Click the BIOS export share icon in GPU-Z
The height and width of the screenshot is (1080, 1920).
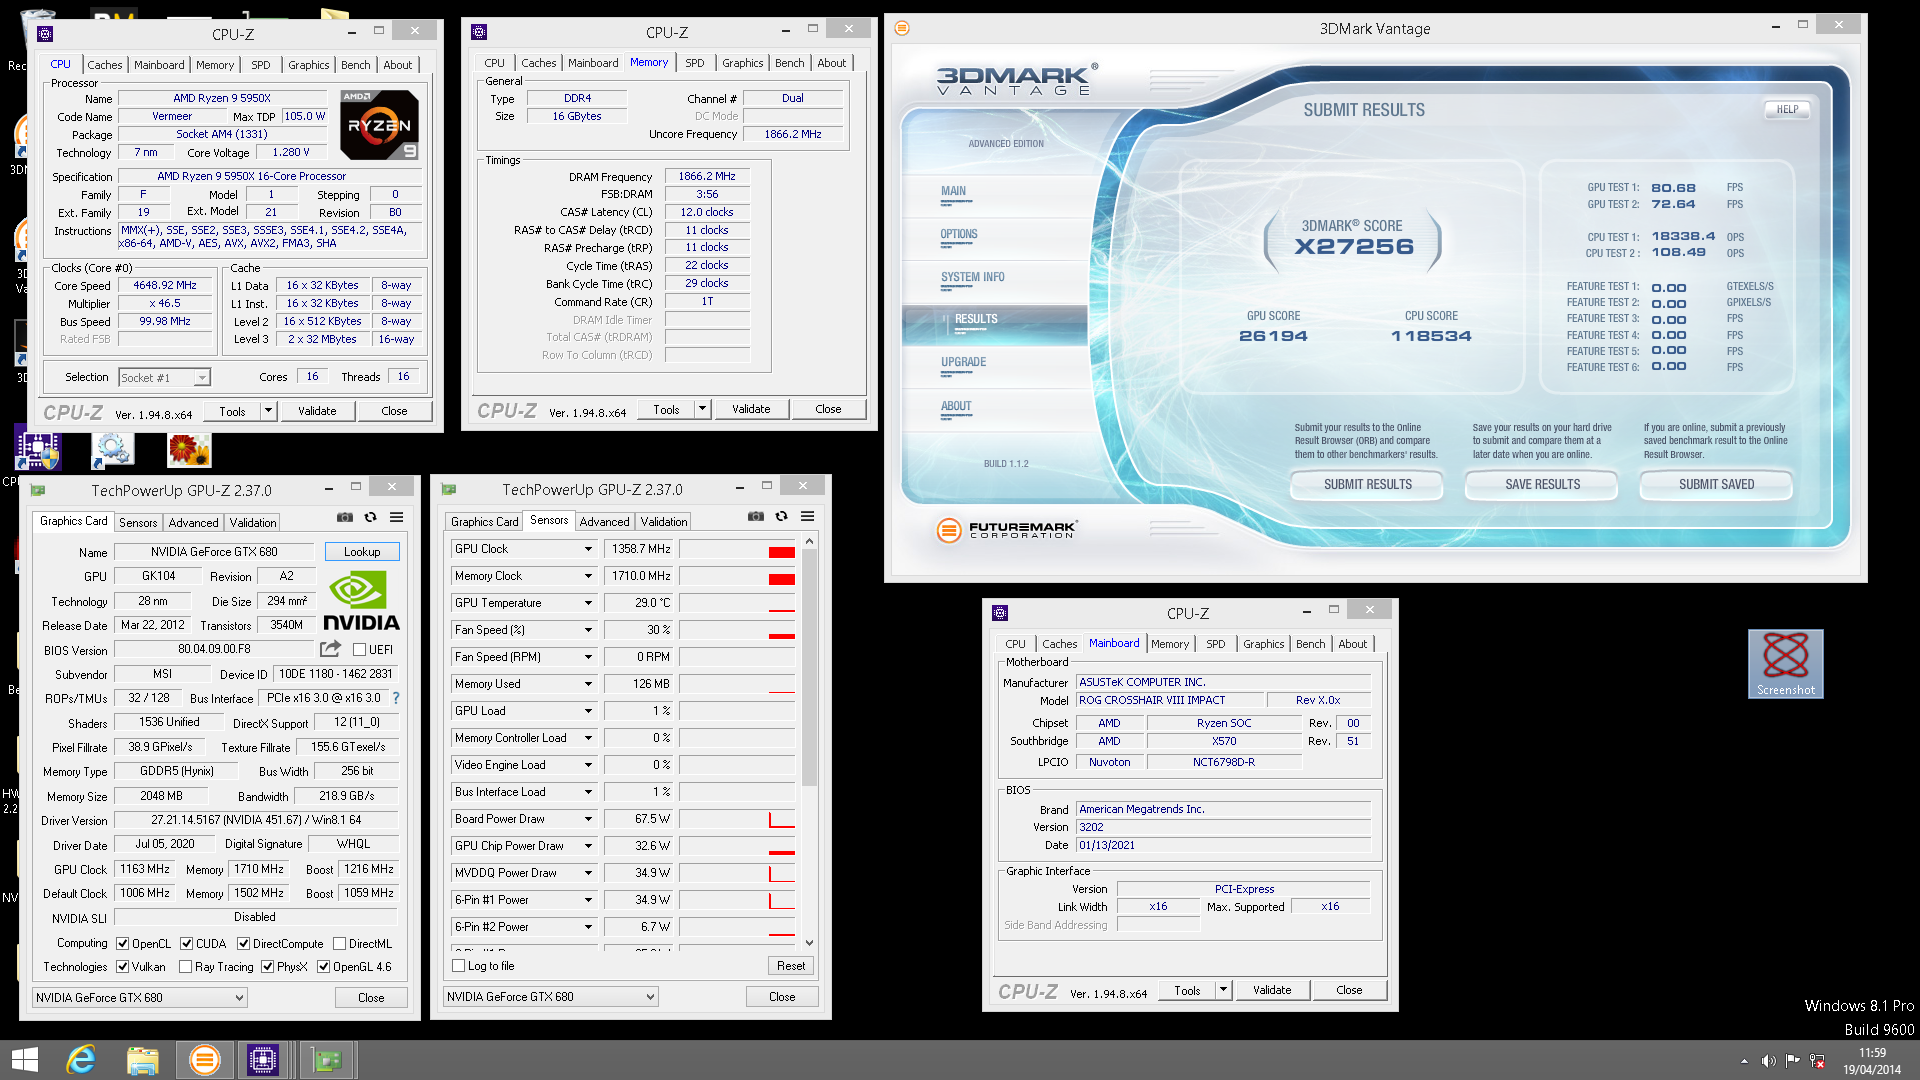pyautogui.click(x=330, y=649)
